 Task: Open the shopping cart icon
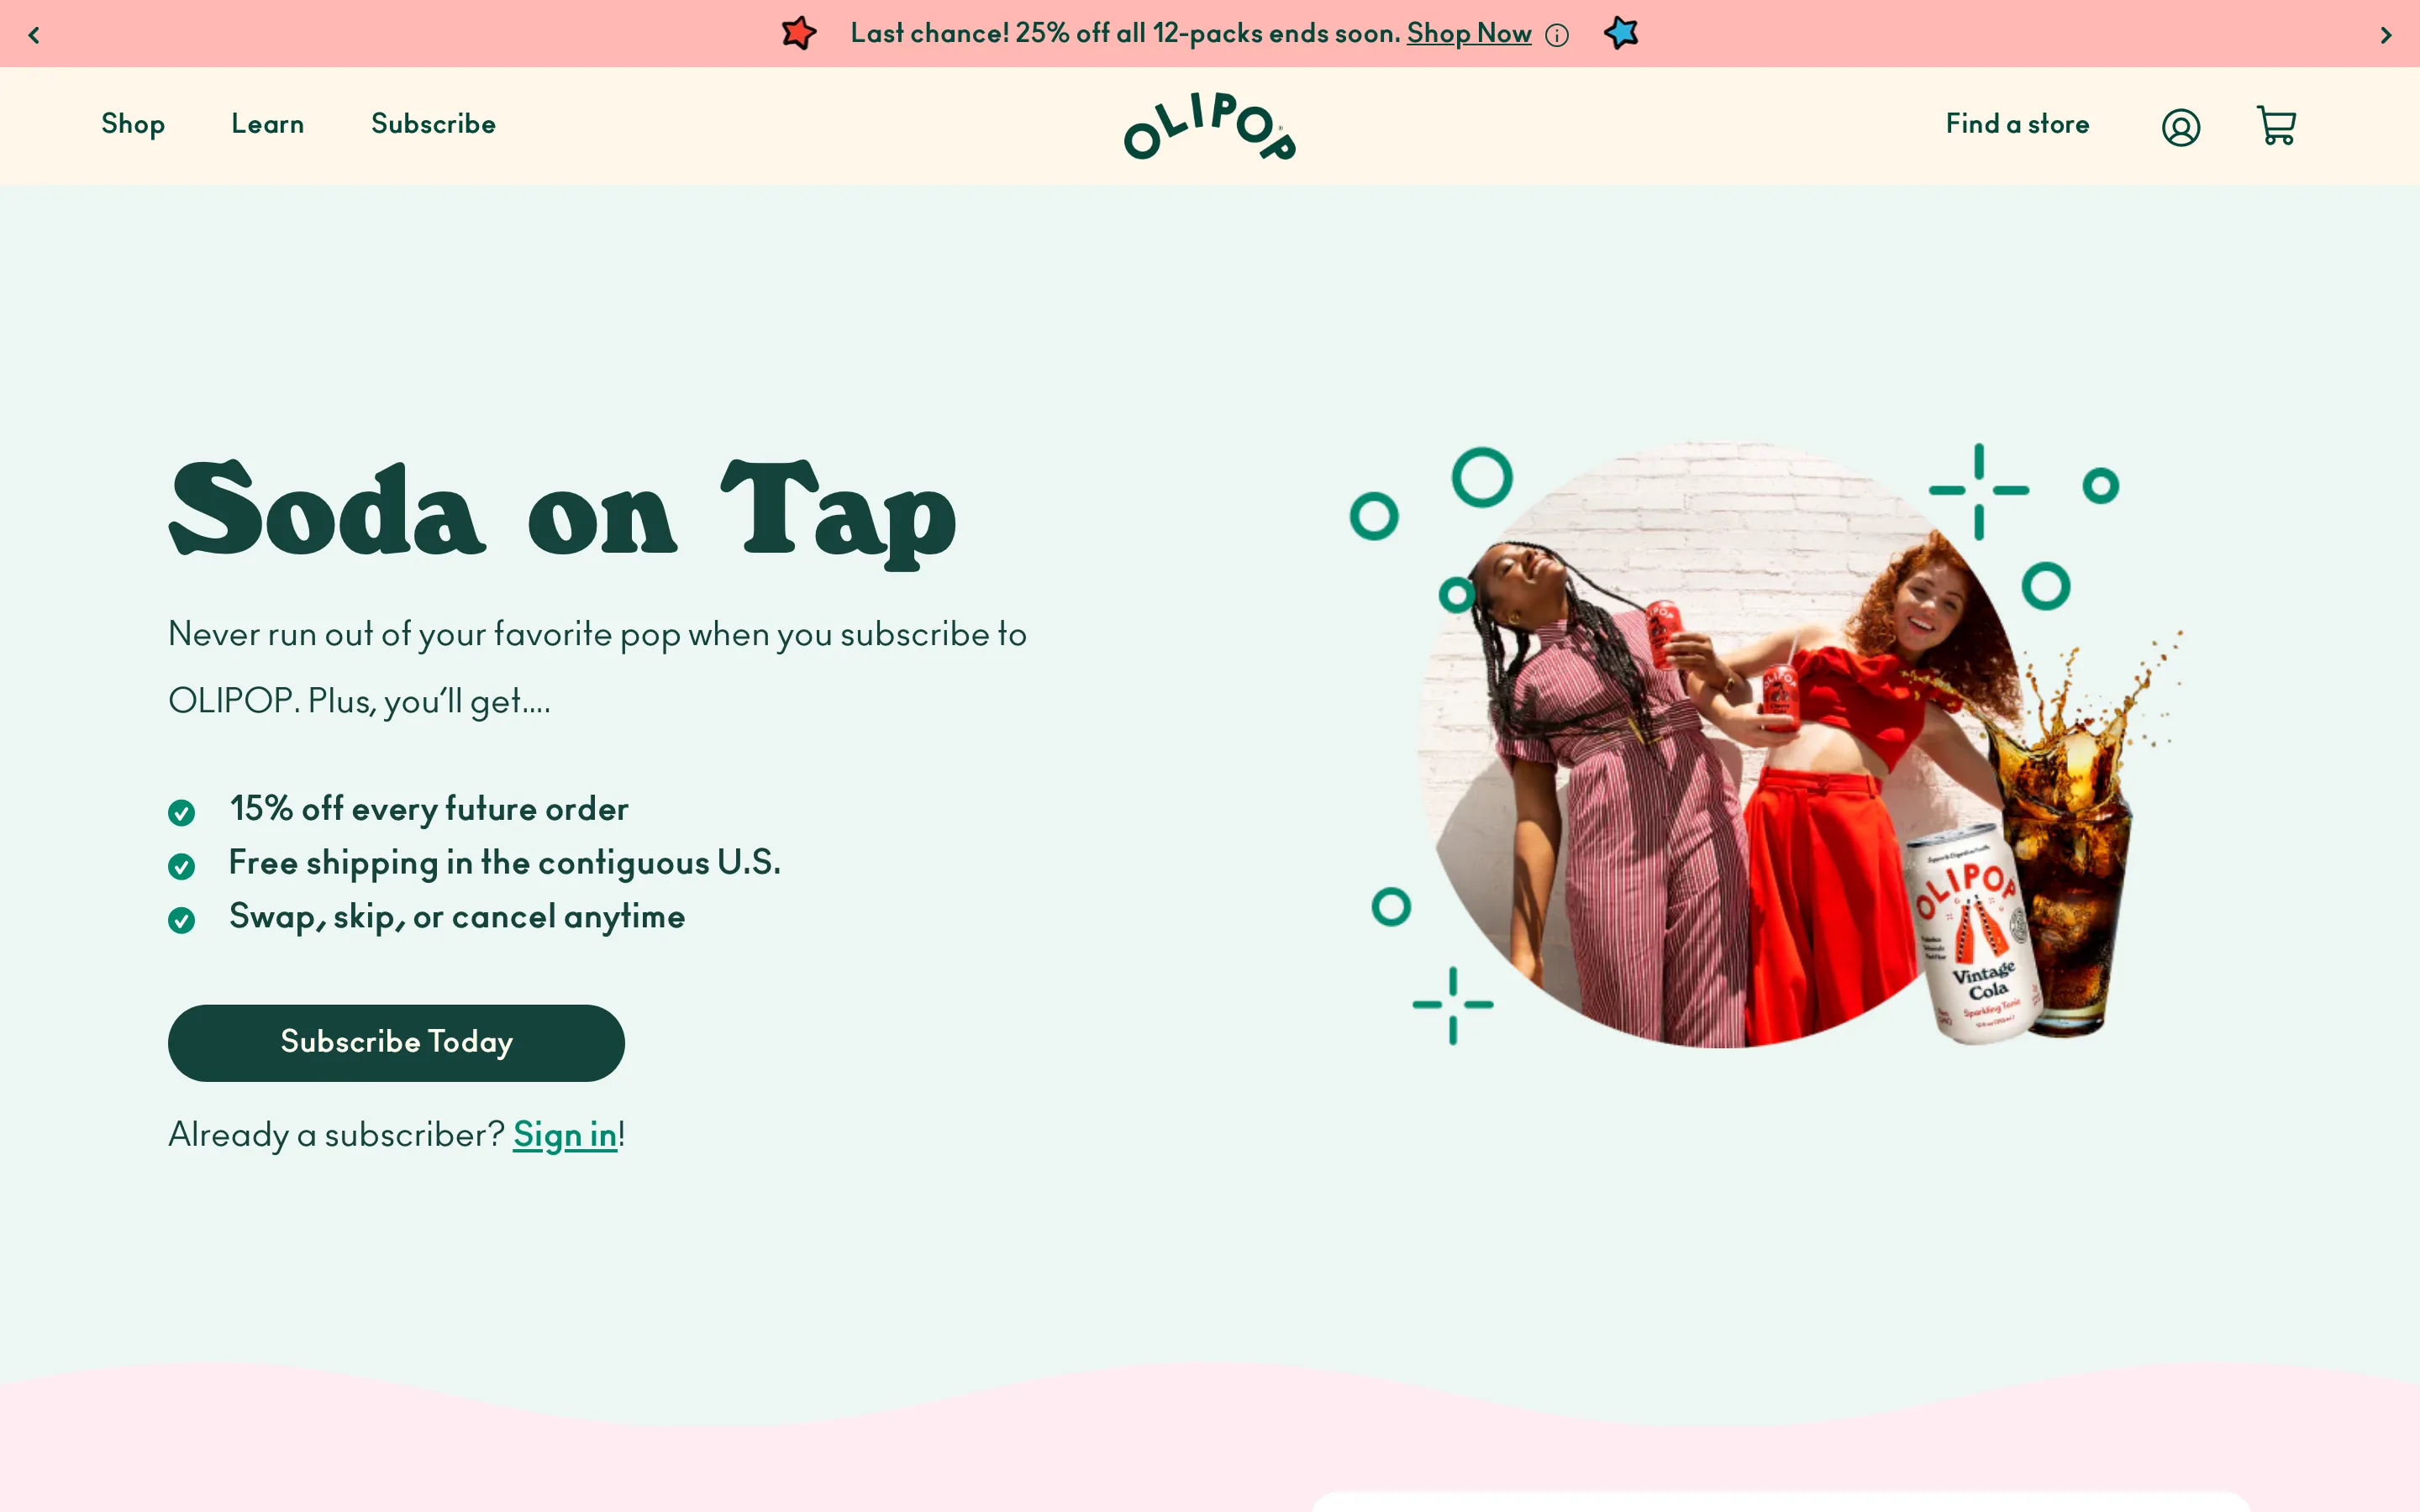click(2276, 126)
